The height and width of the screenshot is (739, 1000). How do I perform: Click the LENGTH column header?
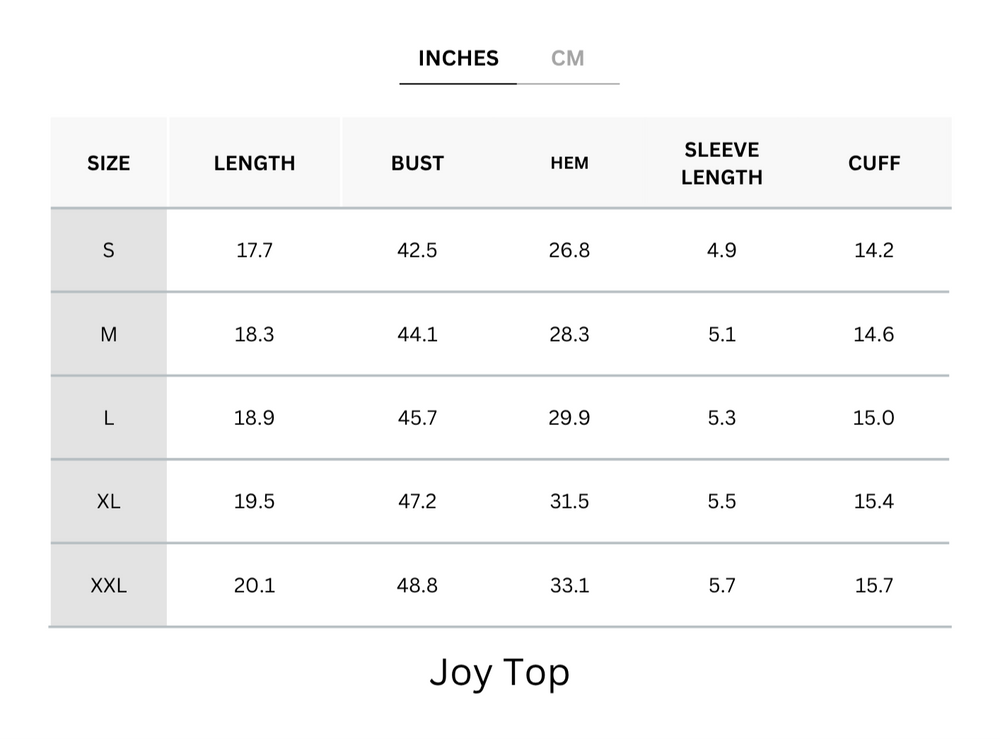click(254, 163)
